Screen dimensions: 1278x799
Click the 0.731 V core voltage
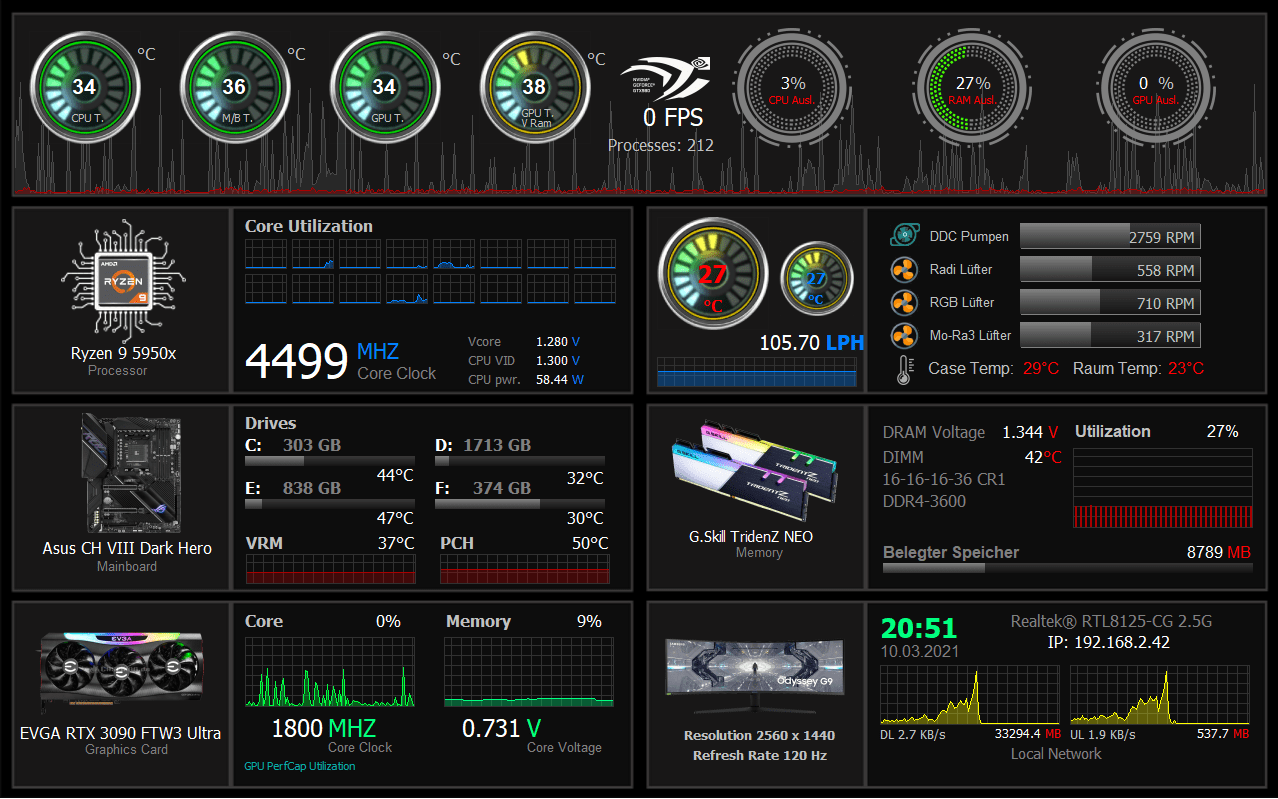tap(502, 729)
